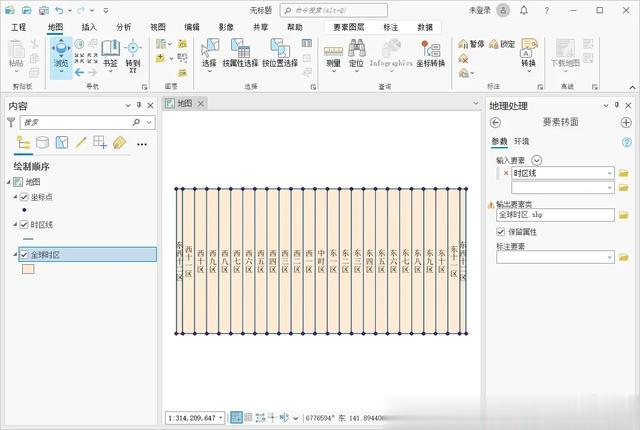Image resolution: width=640 pixels, height=430 pixels.
Task: List layers by data source icon
Action: (x=42, y=142)
